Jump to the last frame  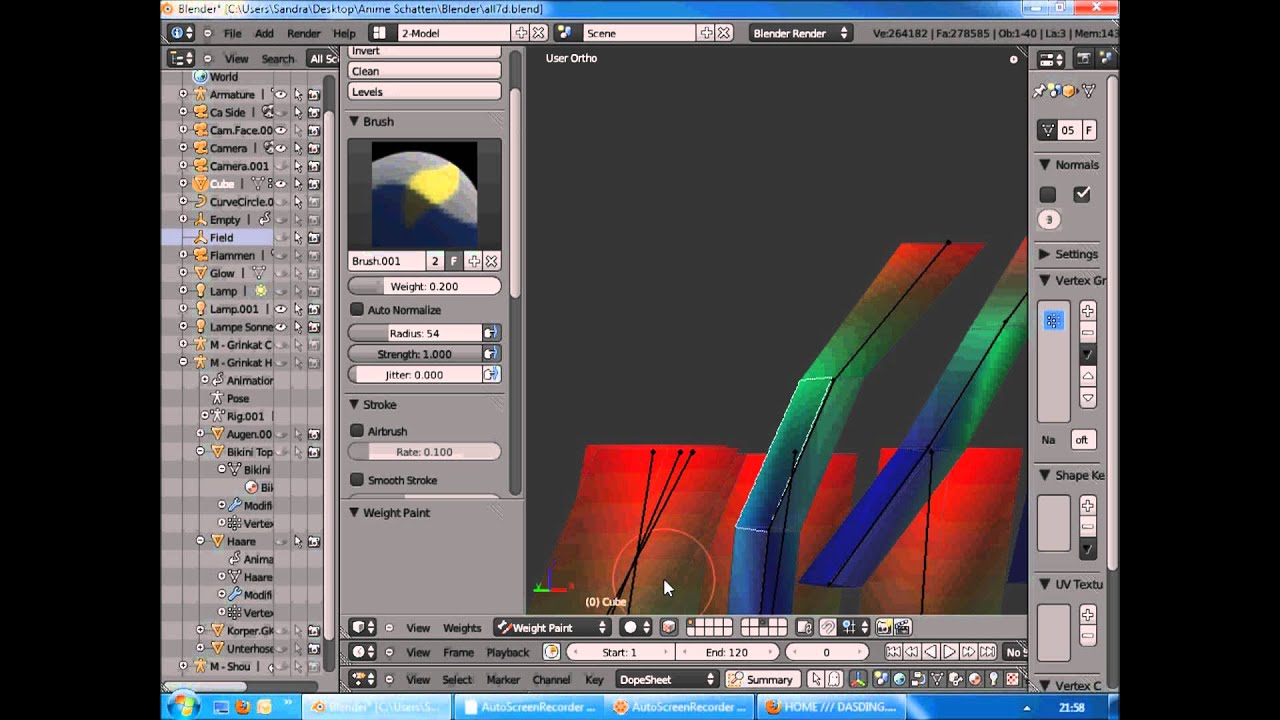pyautogui.click(x=987, y=652)
